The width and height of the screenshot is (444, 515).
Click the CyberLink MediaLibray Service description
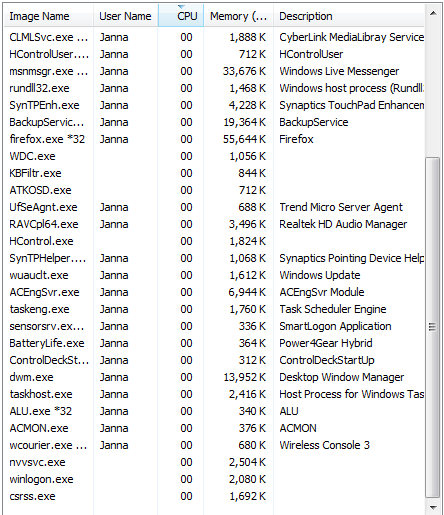point(352,37)
